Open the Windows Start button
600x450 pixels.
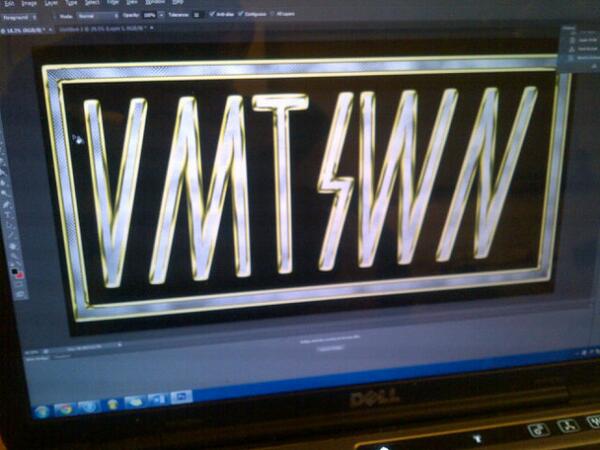click(41, 411)
